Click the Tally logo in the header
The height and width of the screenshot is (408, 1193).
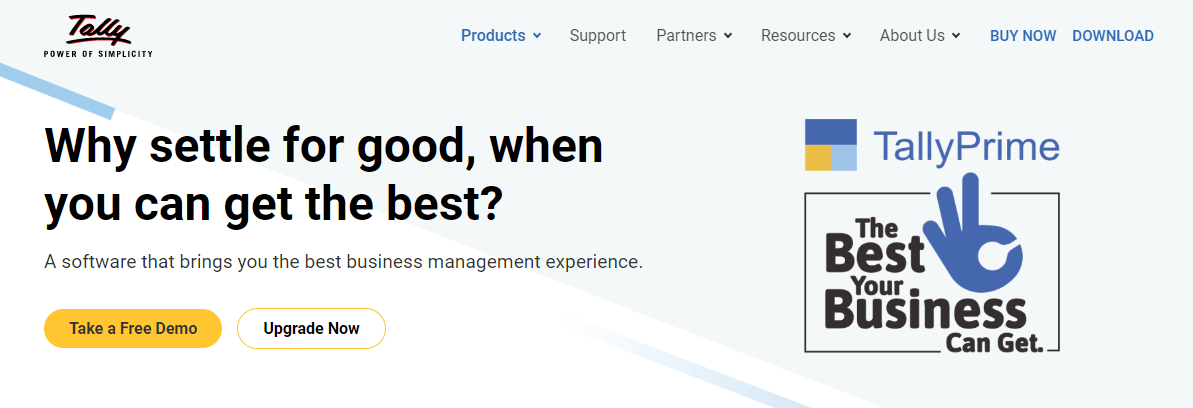coord(98,32)
